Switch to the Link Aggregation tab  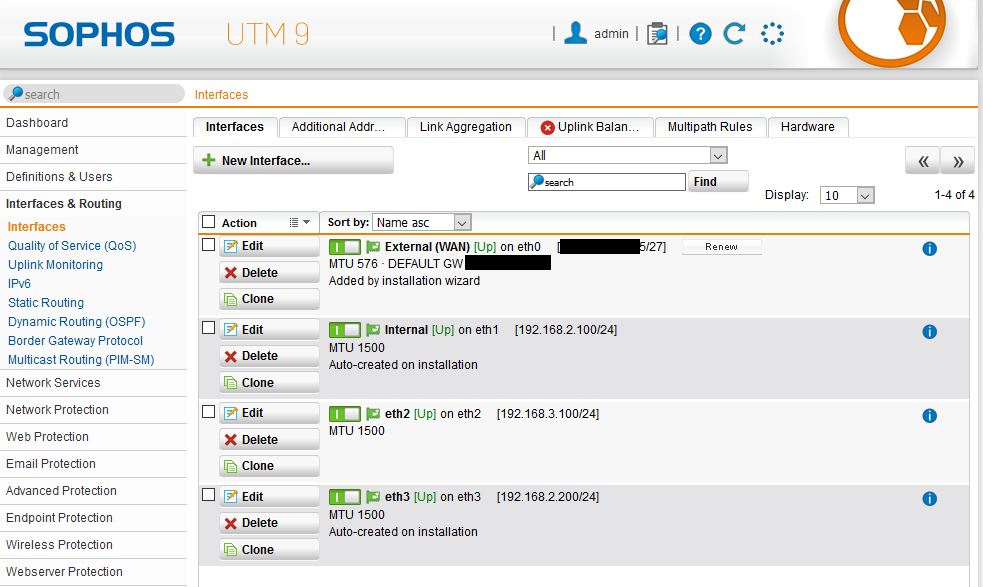click(465, 127)
